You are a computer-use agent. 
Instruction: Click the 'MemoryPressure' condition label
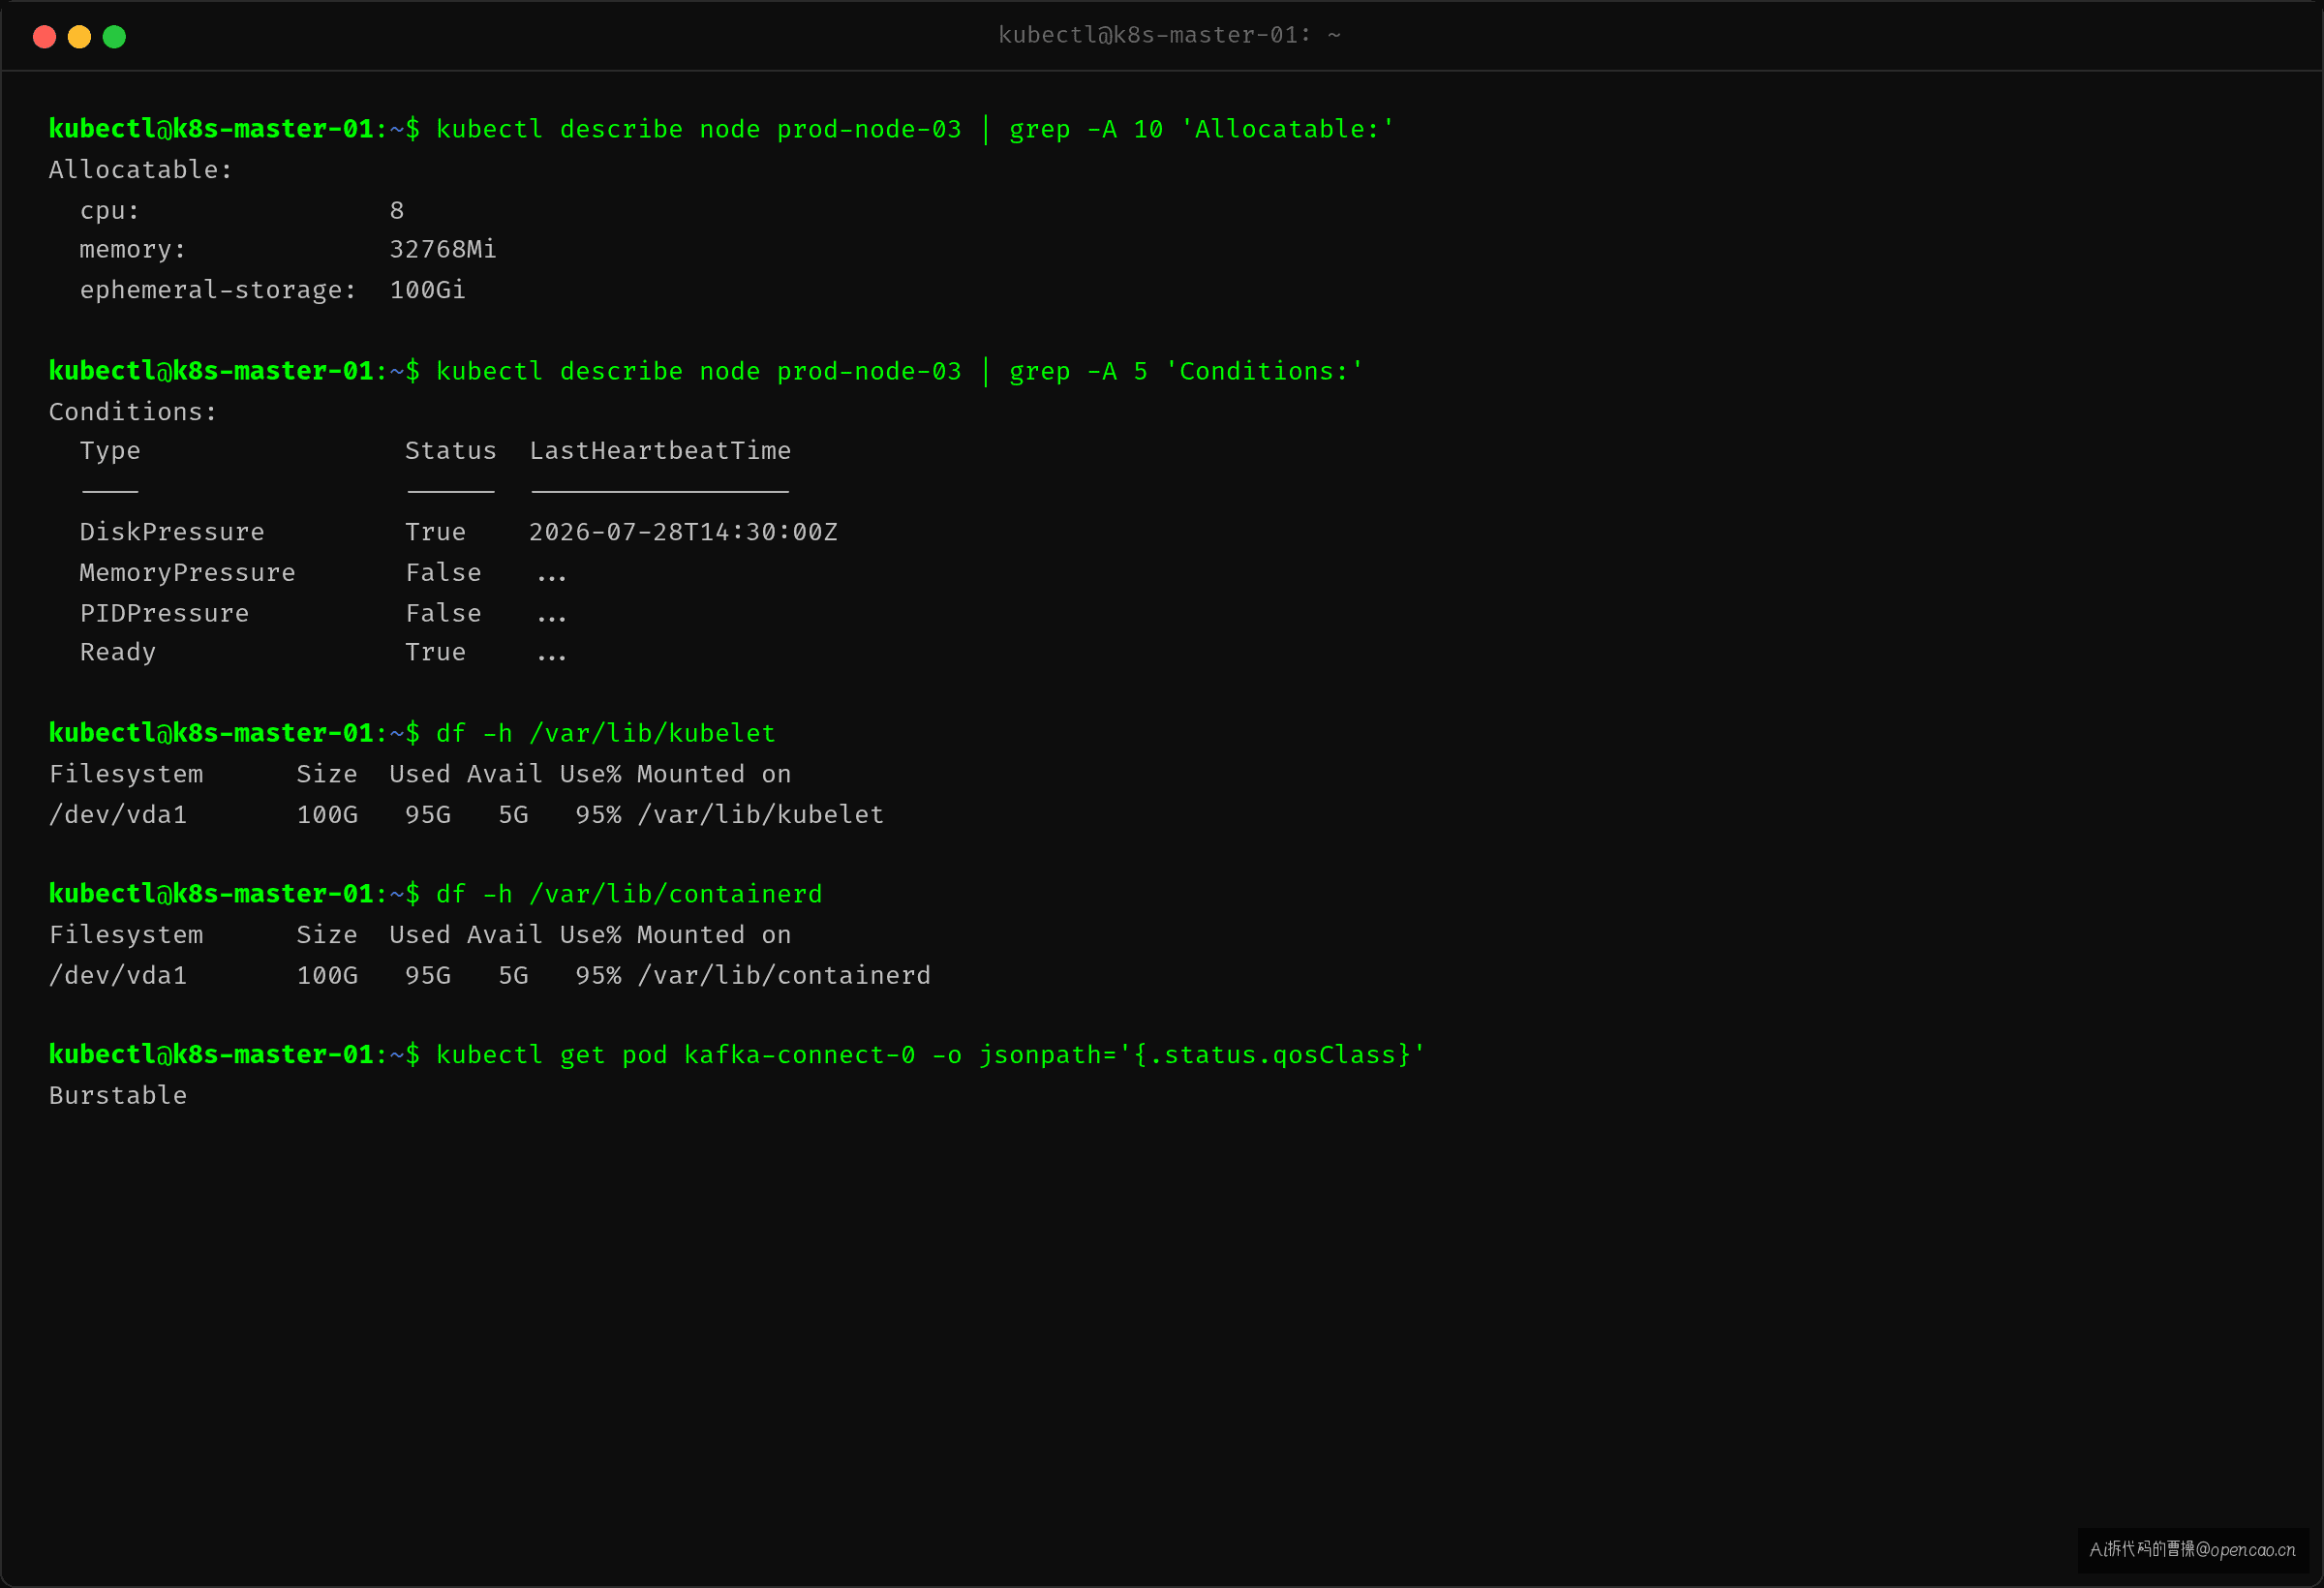point(187,573)
